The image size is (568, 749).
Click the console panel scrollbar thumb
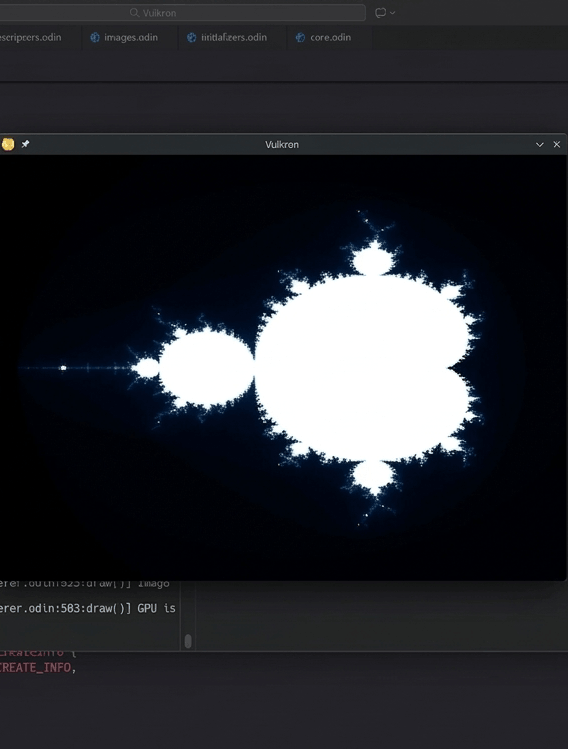[188, 641]
